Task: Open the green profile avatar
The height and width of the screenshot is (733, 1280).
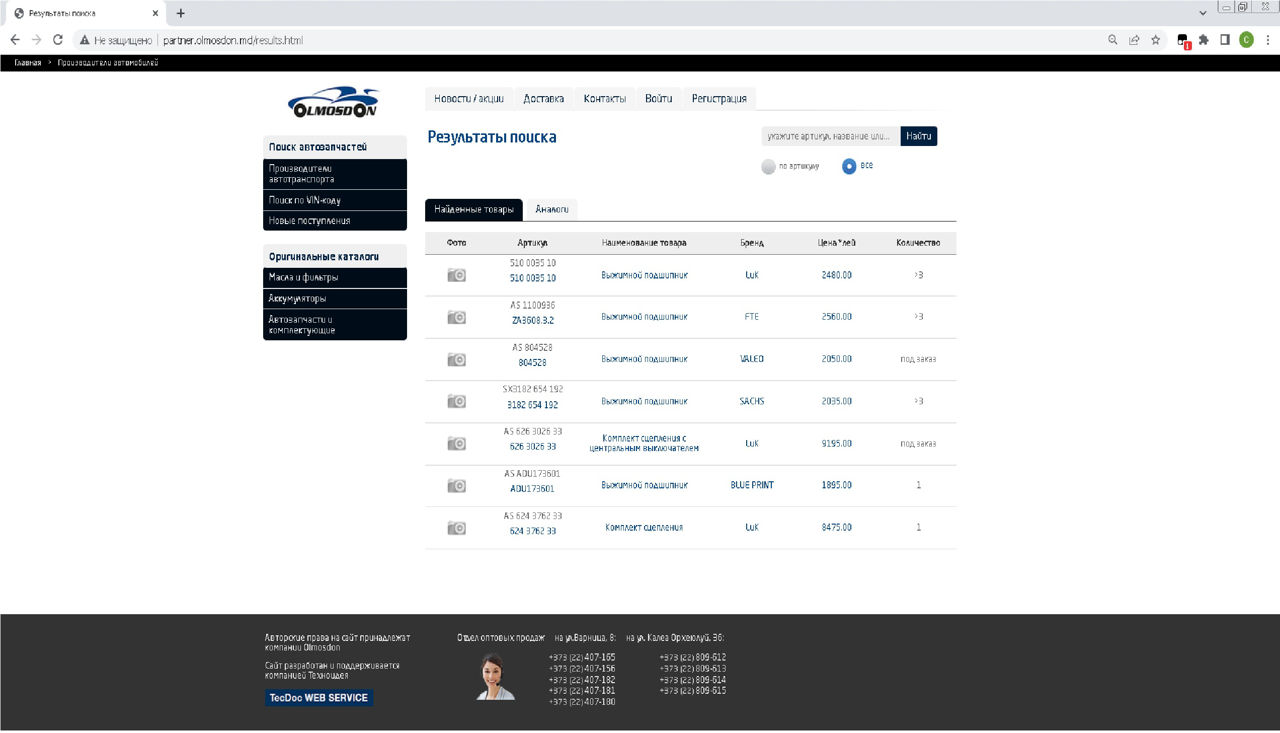Action: tap(1246, 40)
